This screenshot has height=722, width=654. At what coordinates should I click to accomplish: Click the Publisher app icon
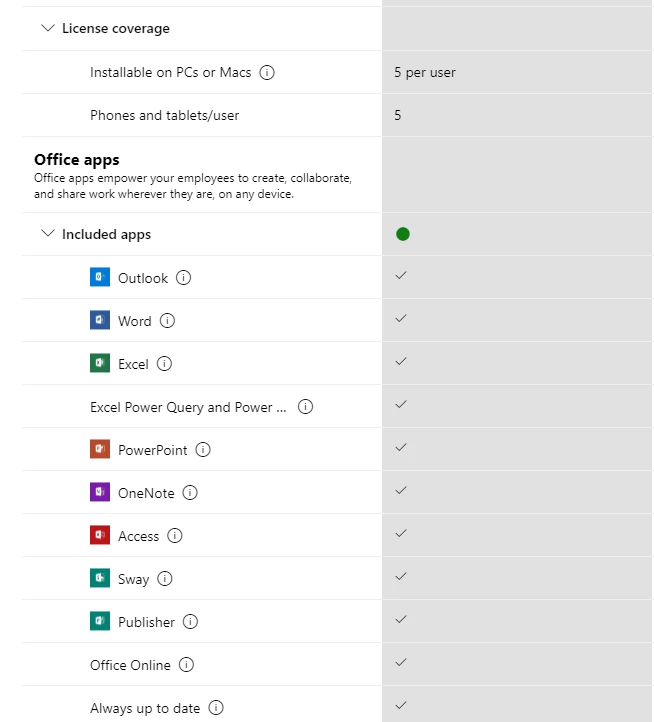click(99, 621)
